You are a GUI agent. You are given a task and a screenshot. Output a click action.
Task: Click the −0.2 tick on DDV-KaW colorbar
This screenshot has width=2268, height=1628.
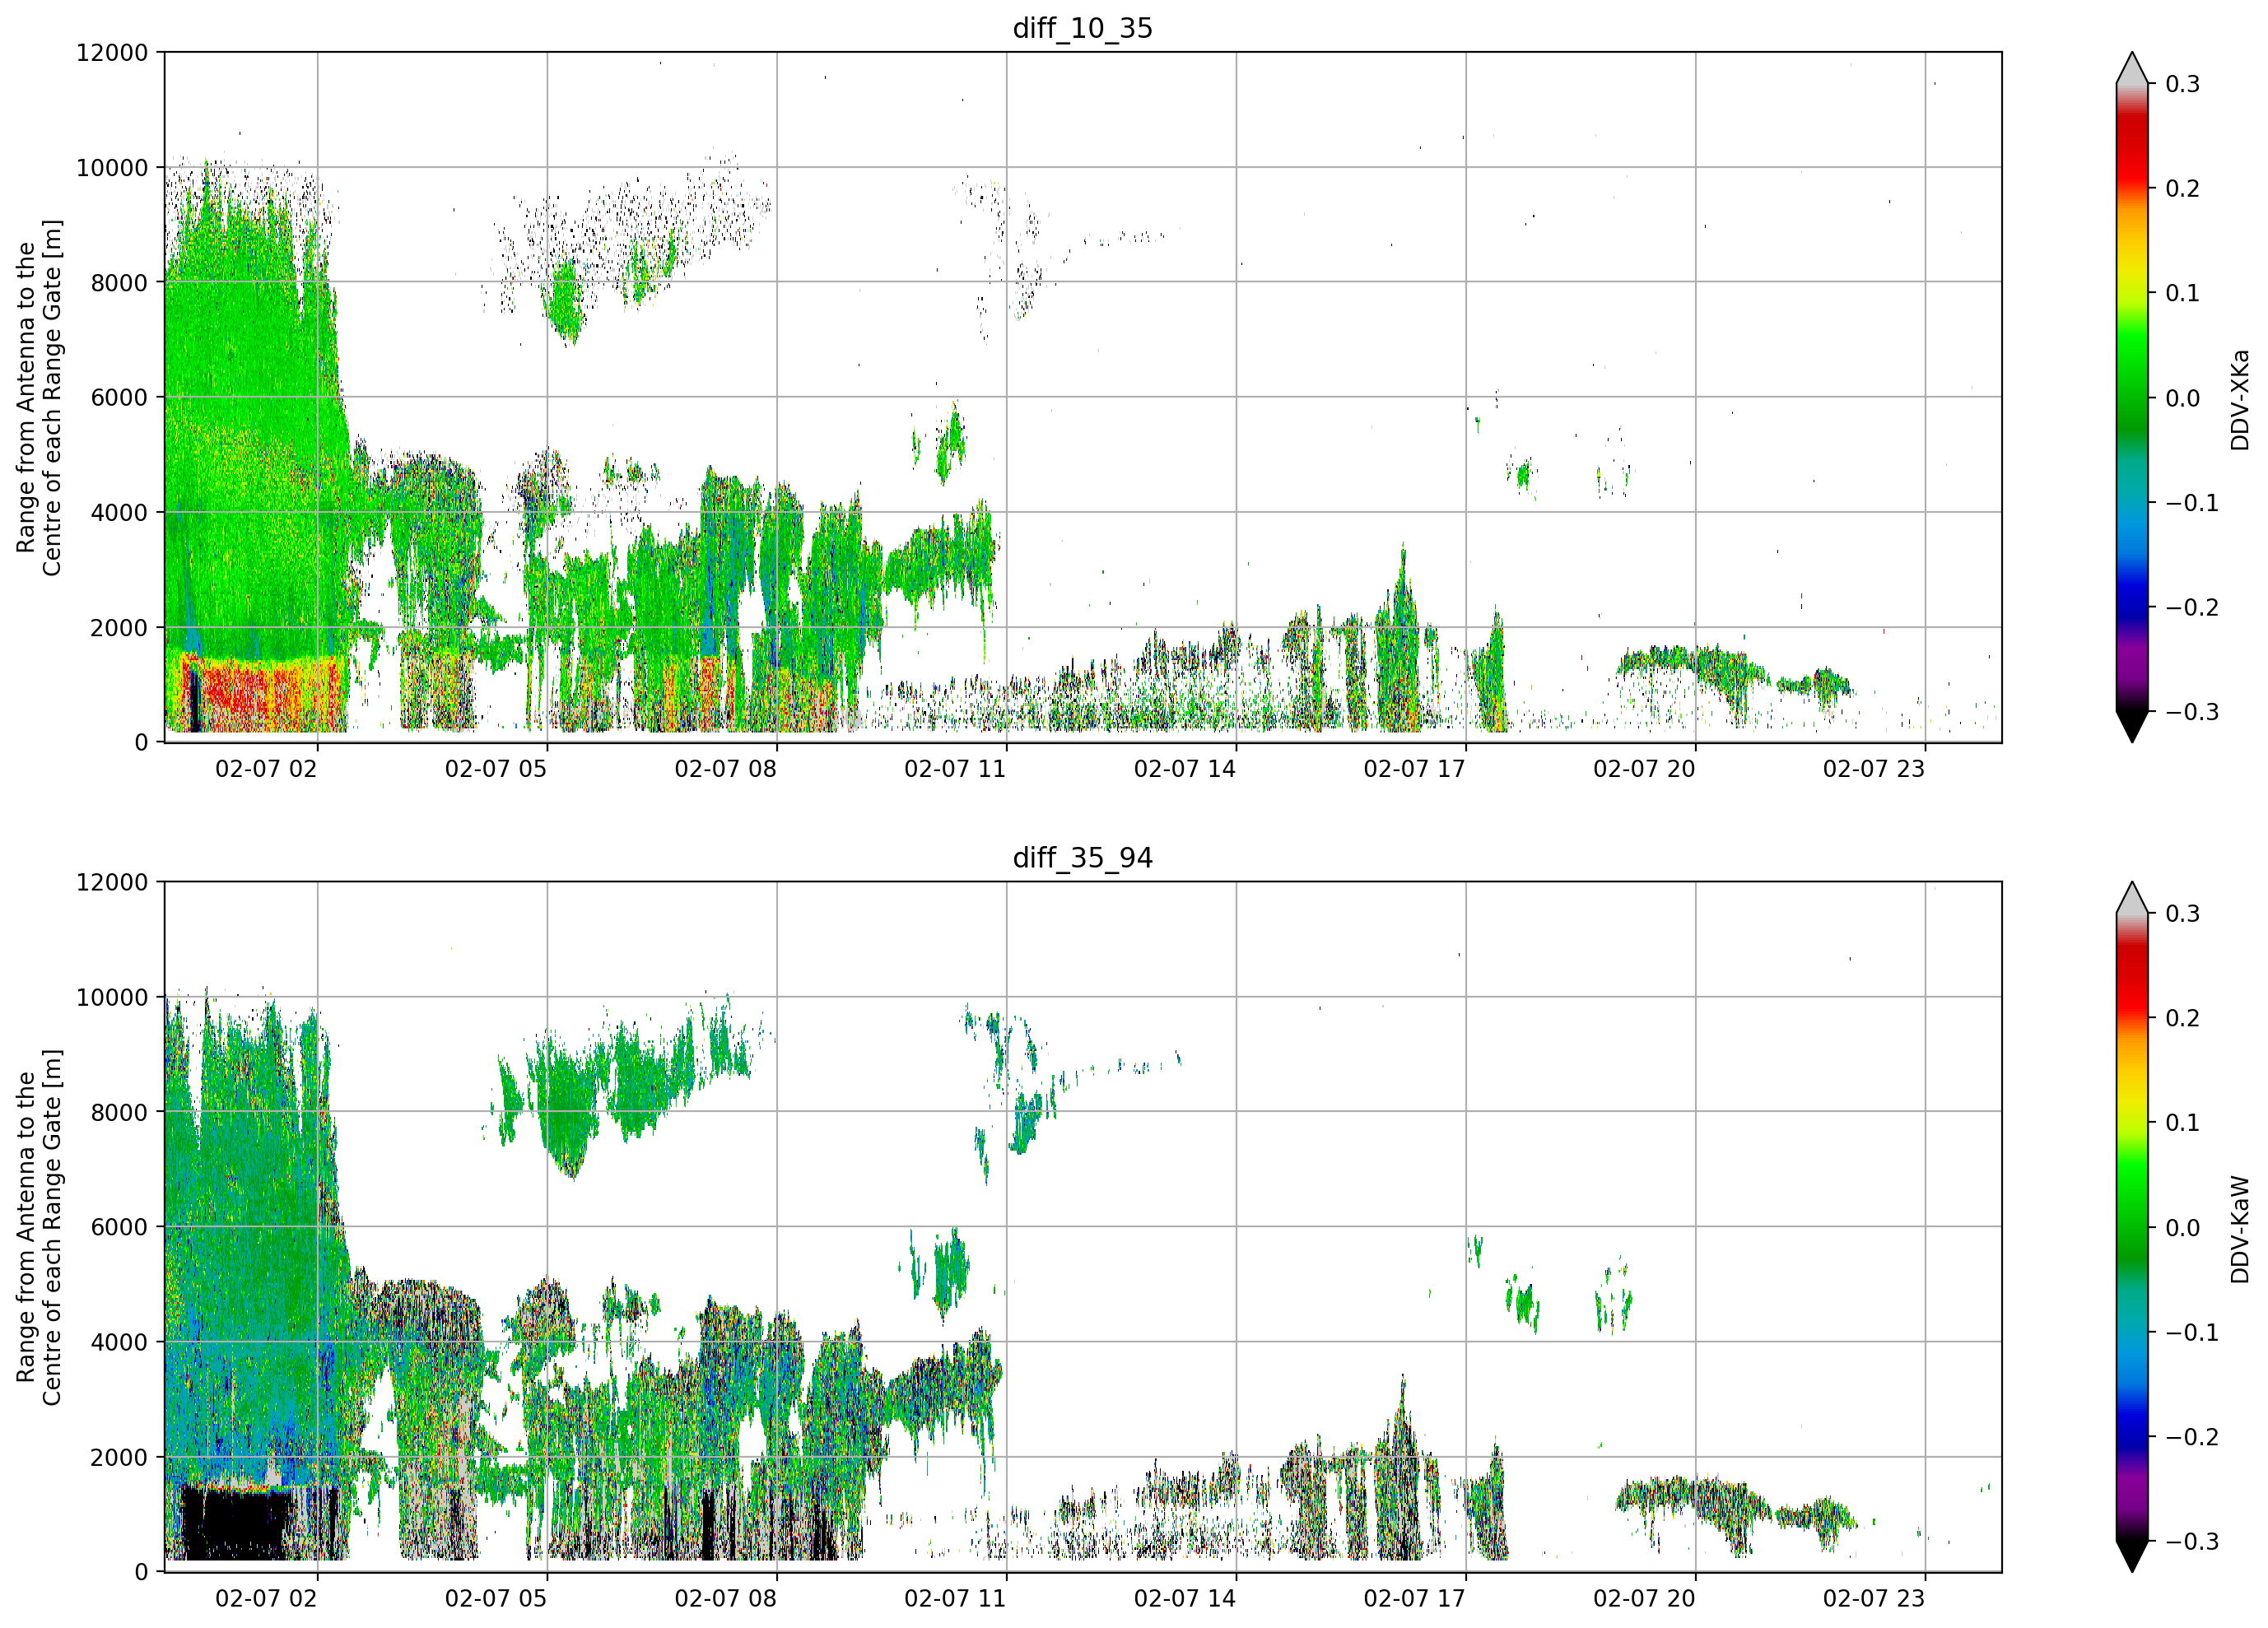[x=2192, y=1437]
